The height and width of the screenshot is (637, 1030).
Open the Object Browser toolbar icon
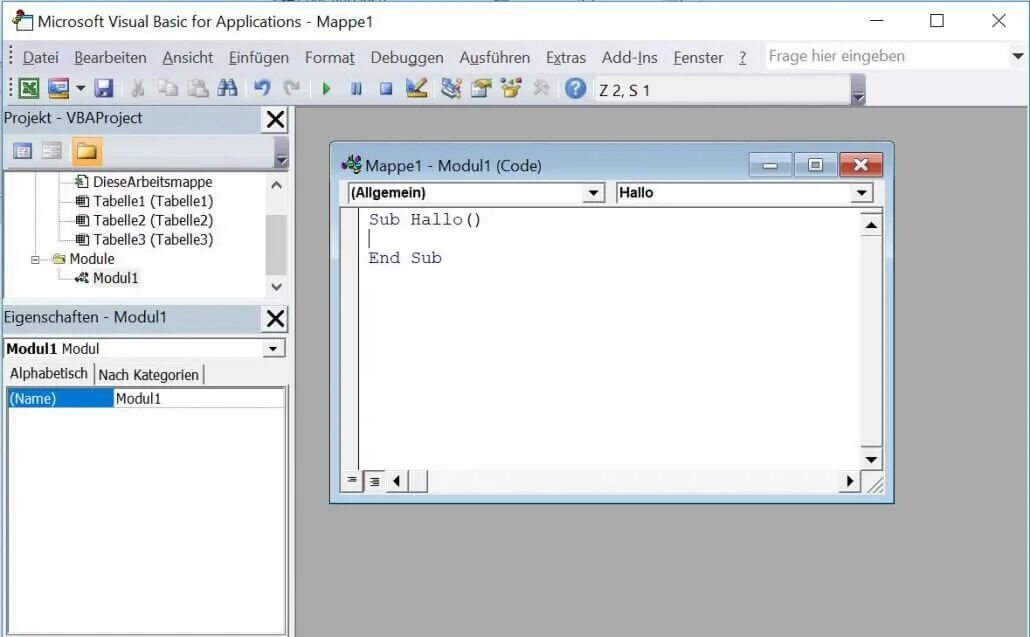coord(511,88)
